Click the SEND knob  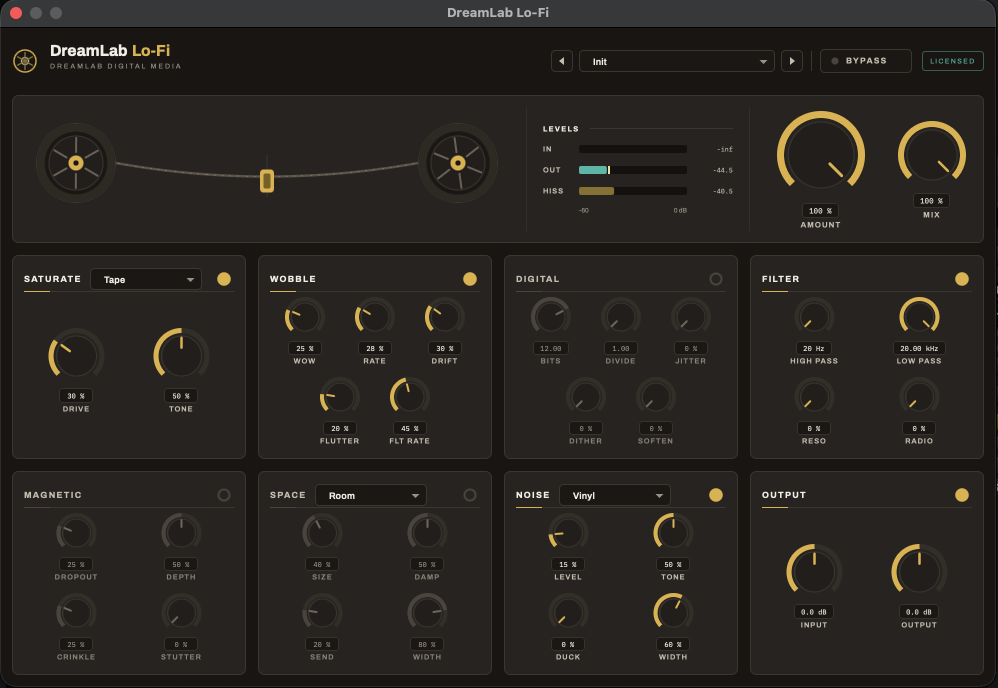click(x=322, y=613)
